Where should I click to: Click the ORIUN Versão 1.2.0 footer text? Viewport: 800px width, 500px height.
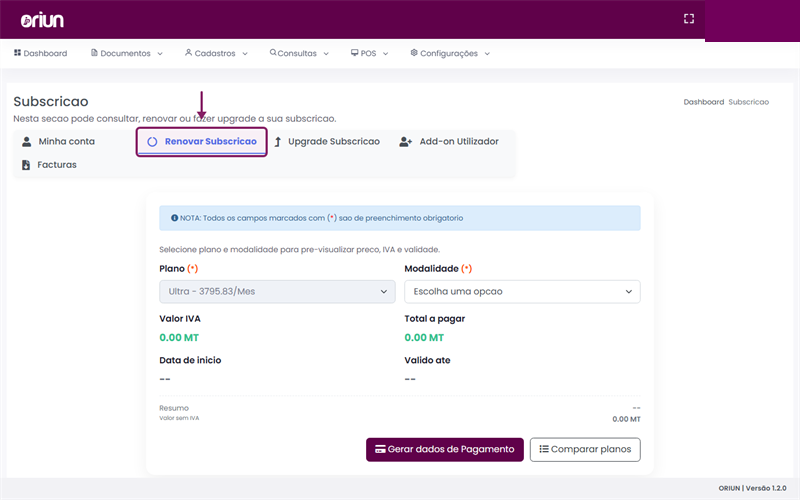[x=753, y=488]
